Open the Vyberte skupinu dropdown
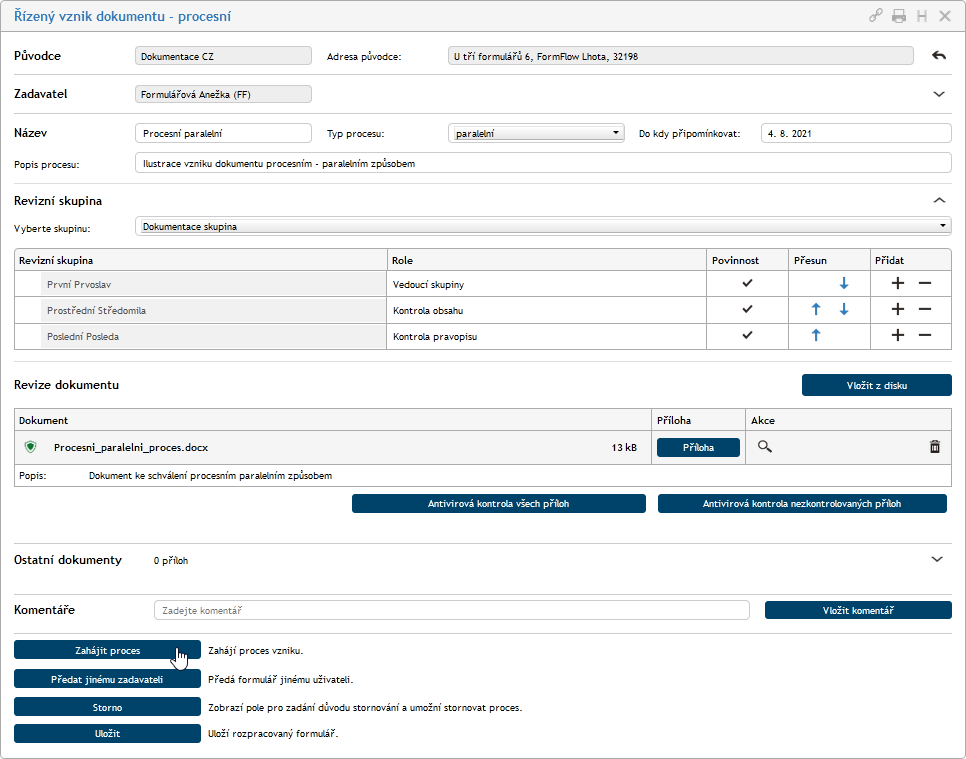 pyautogui.click(x=542, y=227)
